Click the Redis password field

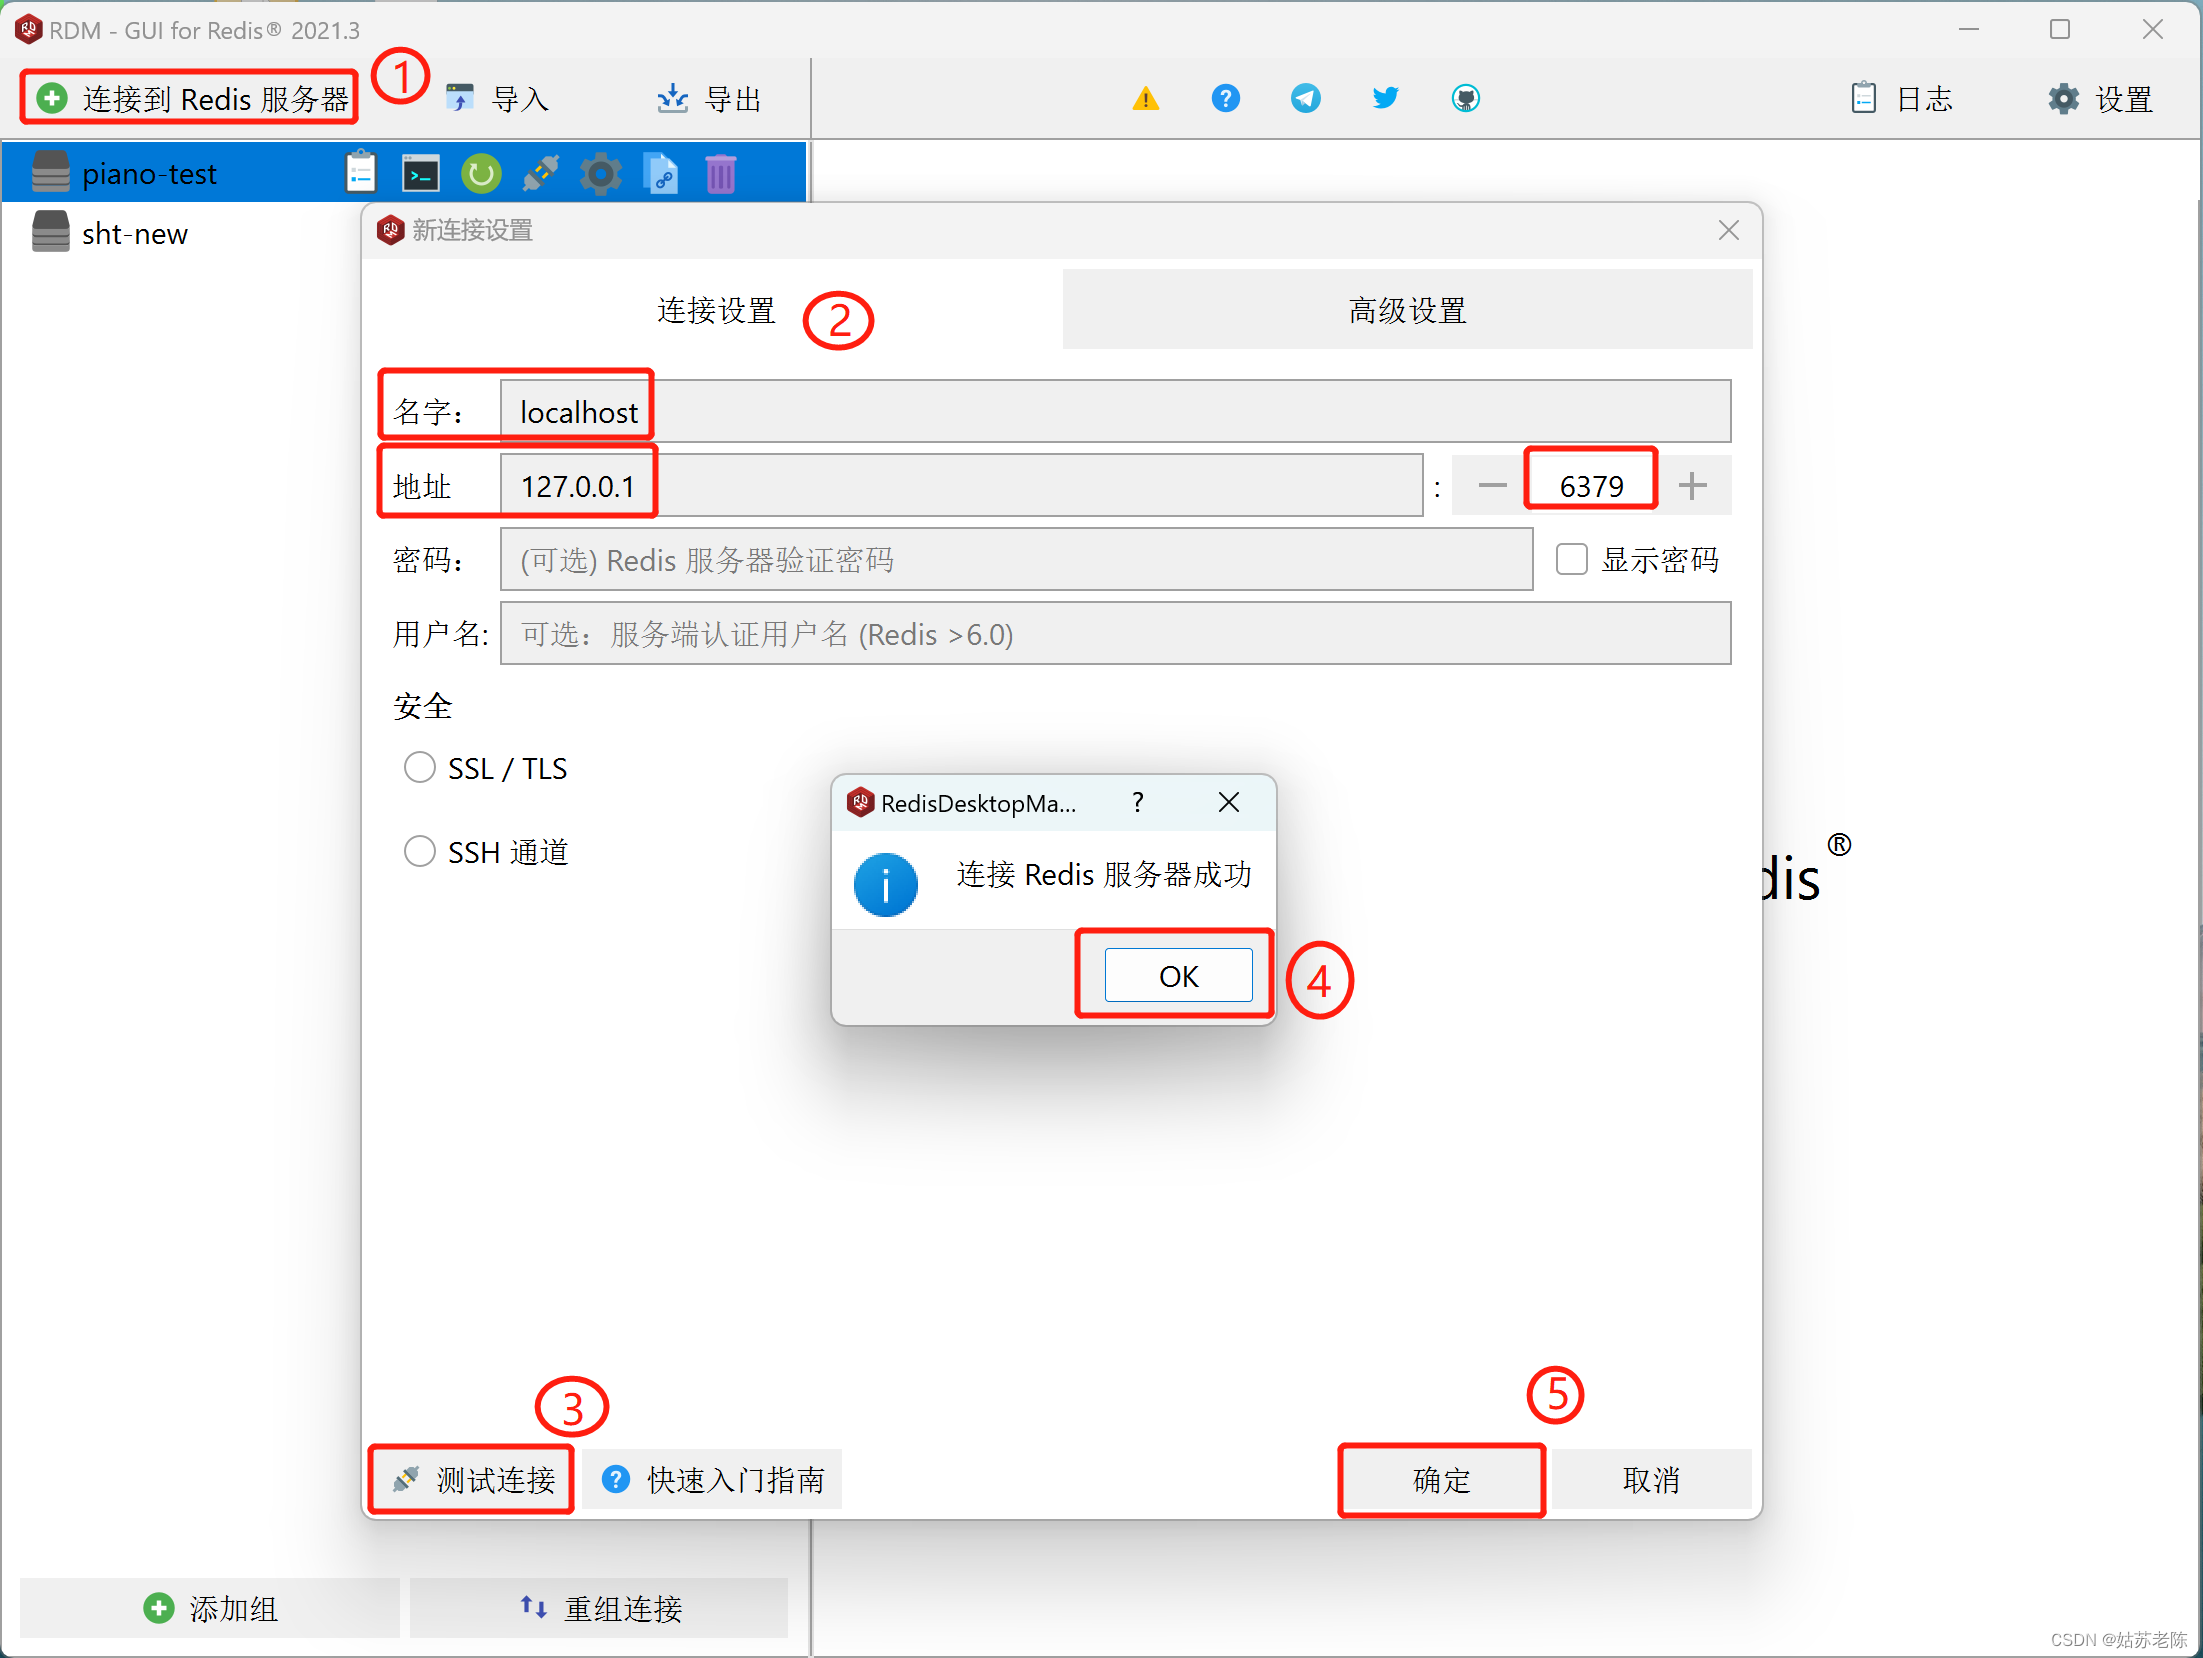point(1016,559)
